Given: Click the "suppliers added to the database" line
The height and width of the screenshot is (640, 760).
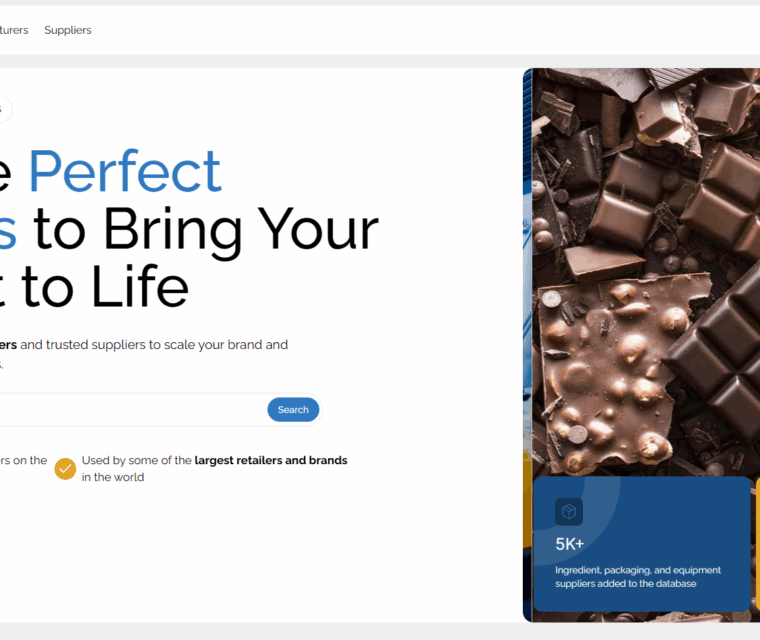Looking at the screenshot, I should [x=625, y=584].
